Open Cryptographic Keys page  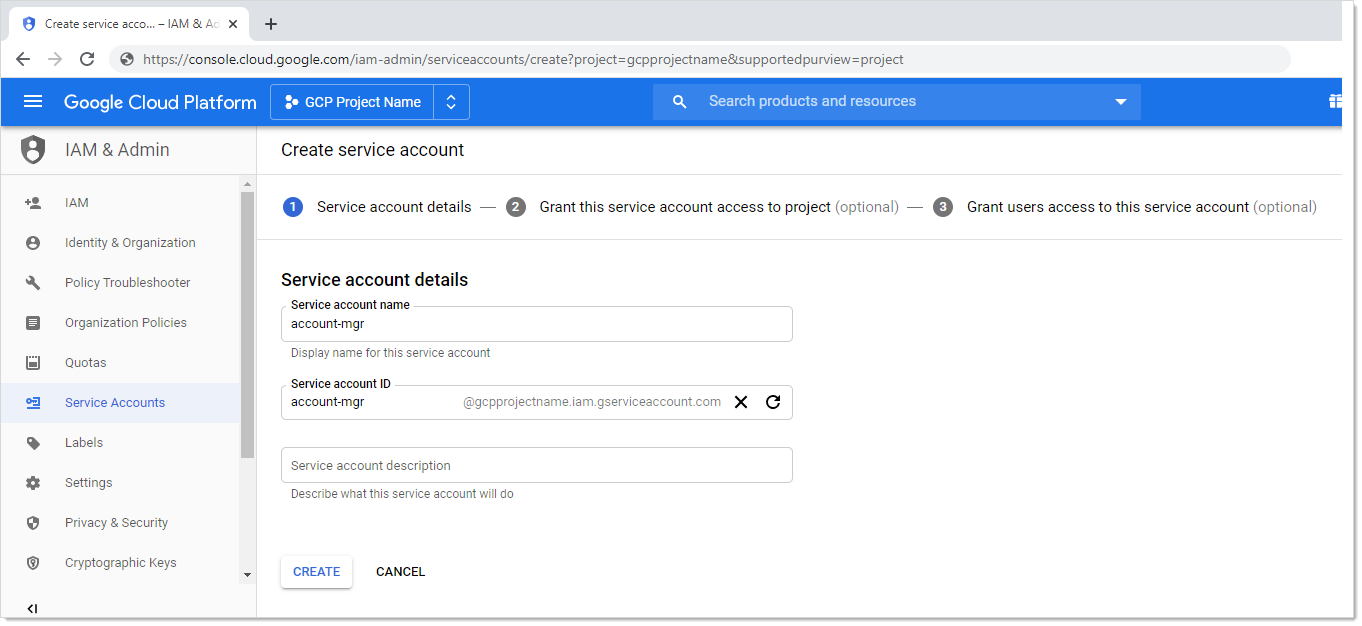(120, 563)
